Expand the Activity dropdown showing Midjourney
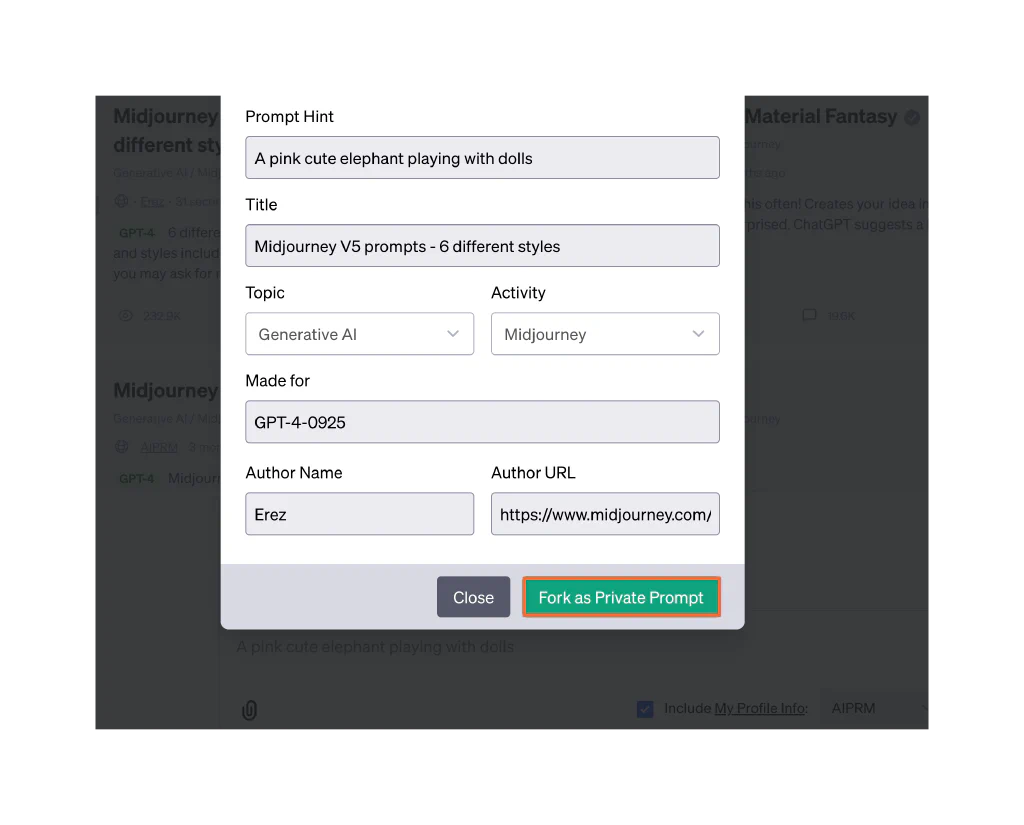The image size is (1024, 825). [x=605, y=334]
